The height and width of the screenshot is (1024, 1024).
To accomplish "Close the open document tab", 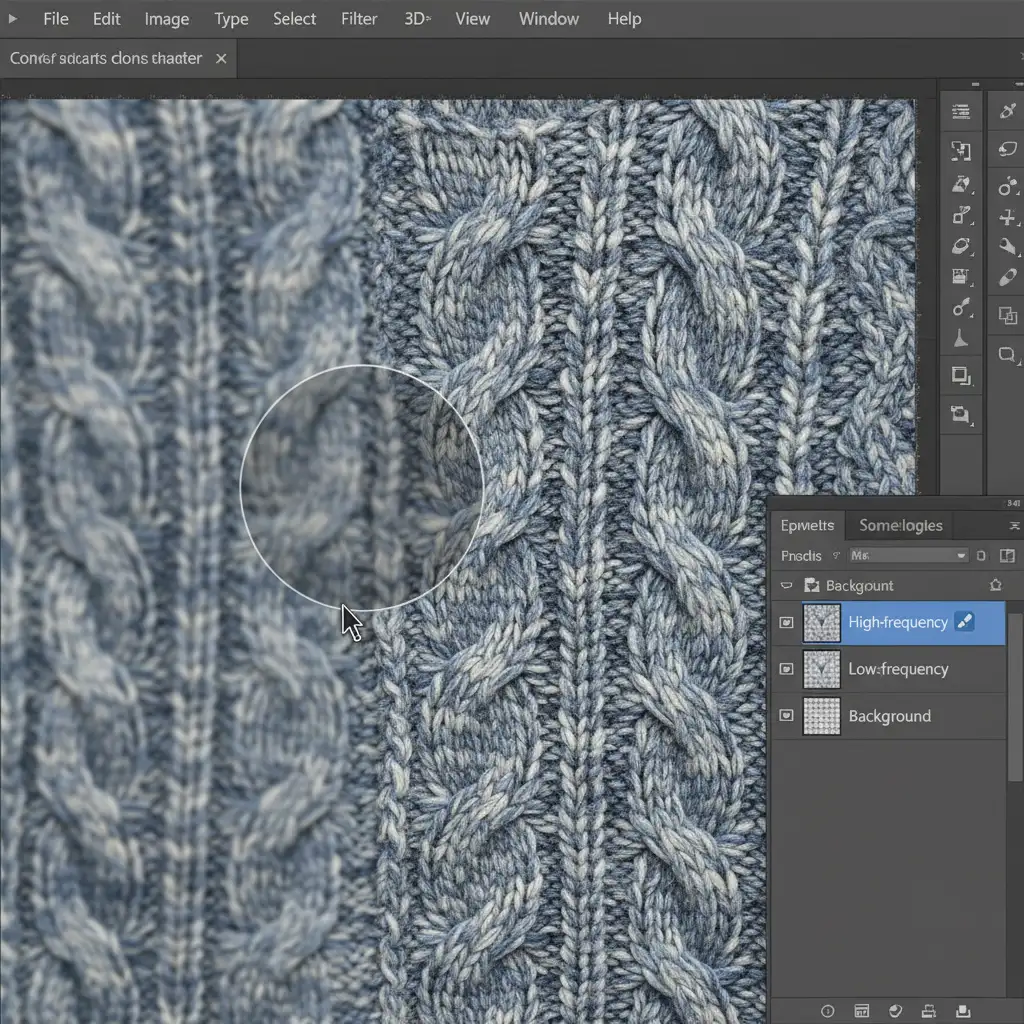I will pos(221,58).
